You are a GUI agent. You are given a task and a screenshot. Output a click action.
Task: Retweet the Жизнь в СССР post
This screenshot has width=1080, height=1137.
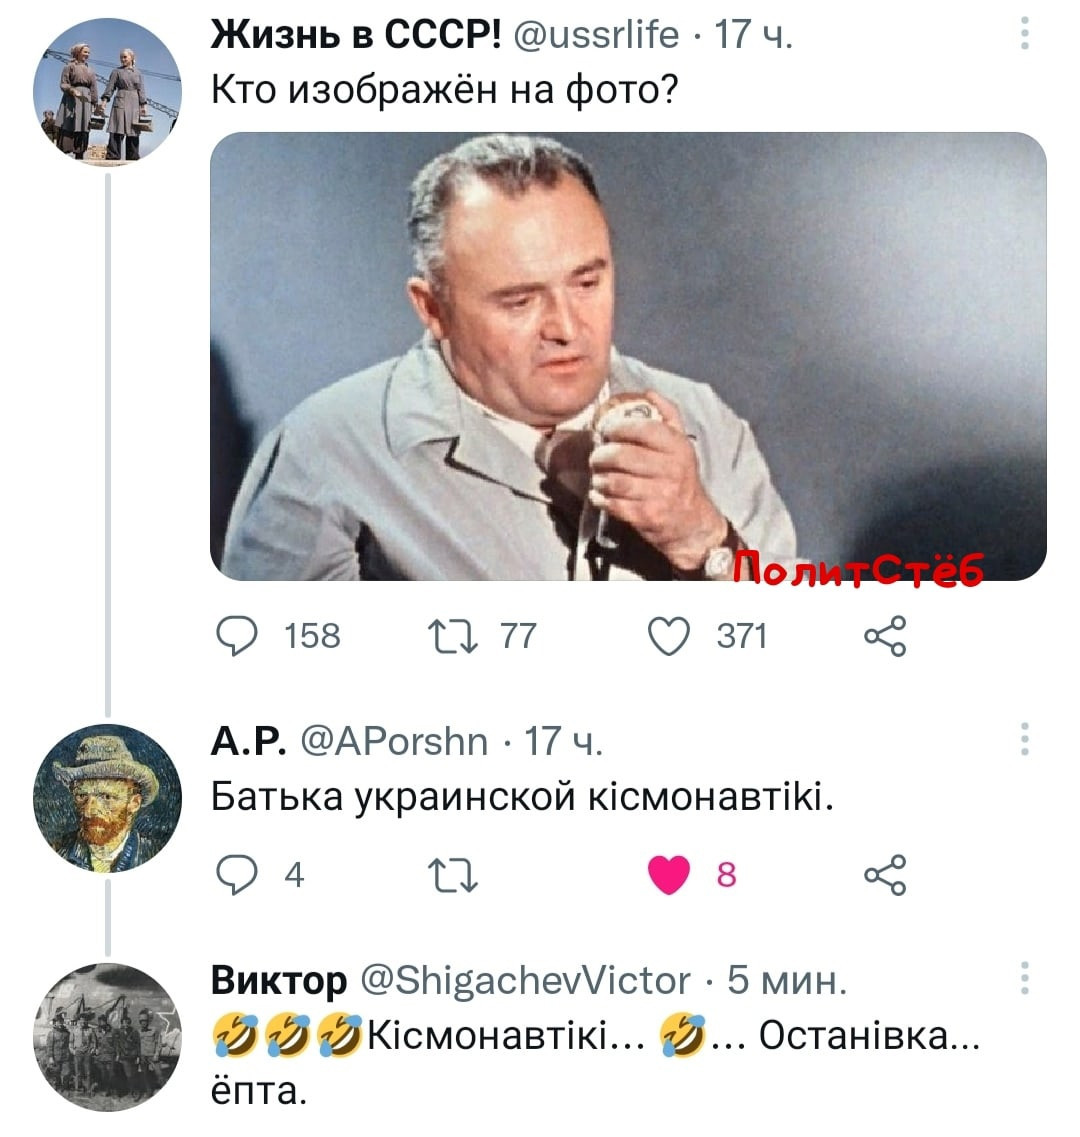(453, 636)
